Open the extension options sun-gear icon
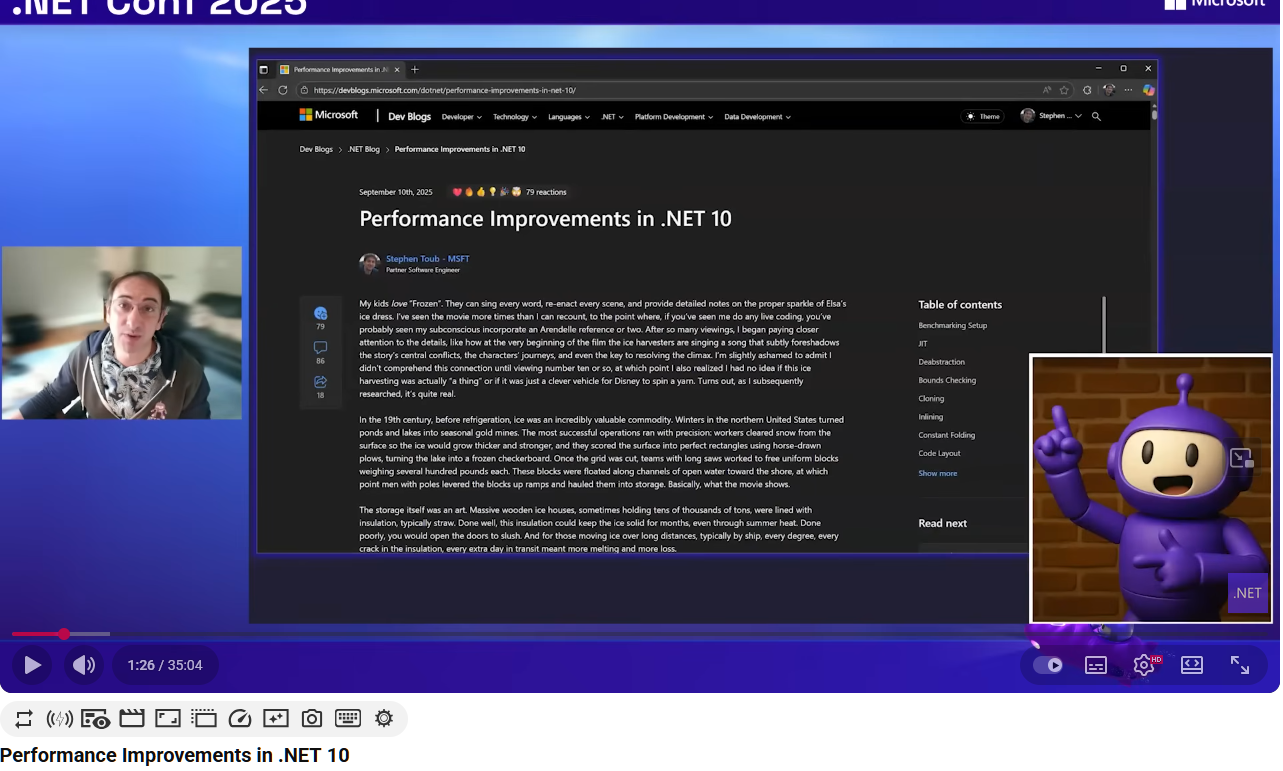Image resolution: width=1283 pixels, height=771 pixels. 384,718
